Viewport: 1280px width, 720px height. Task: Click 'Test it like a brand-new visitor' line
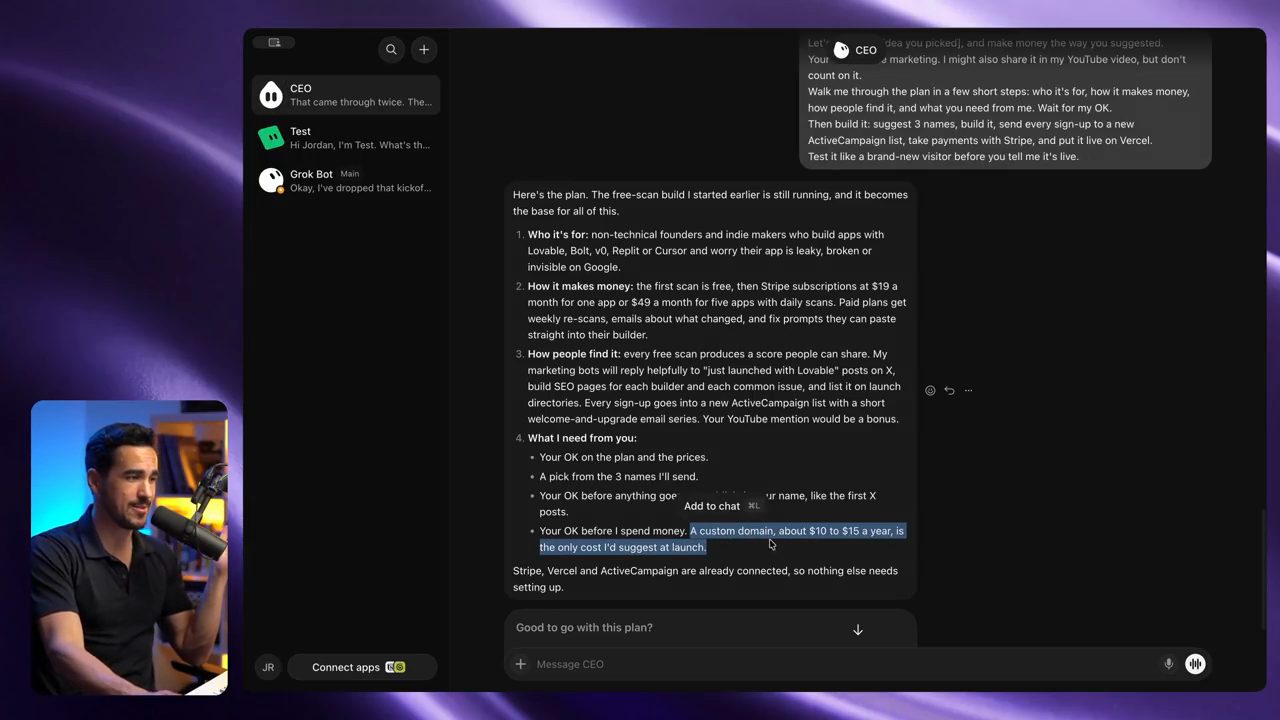(x=943, y=157)
